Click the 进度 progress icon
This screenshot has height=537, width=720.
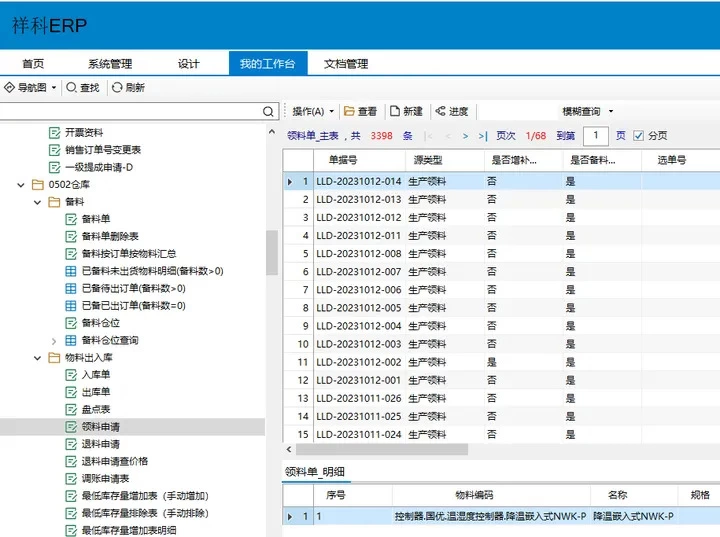coord(440,111)
